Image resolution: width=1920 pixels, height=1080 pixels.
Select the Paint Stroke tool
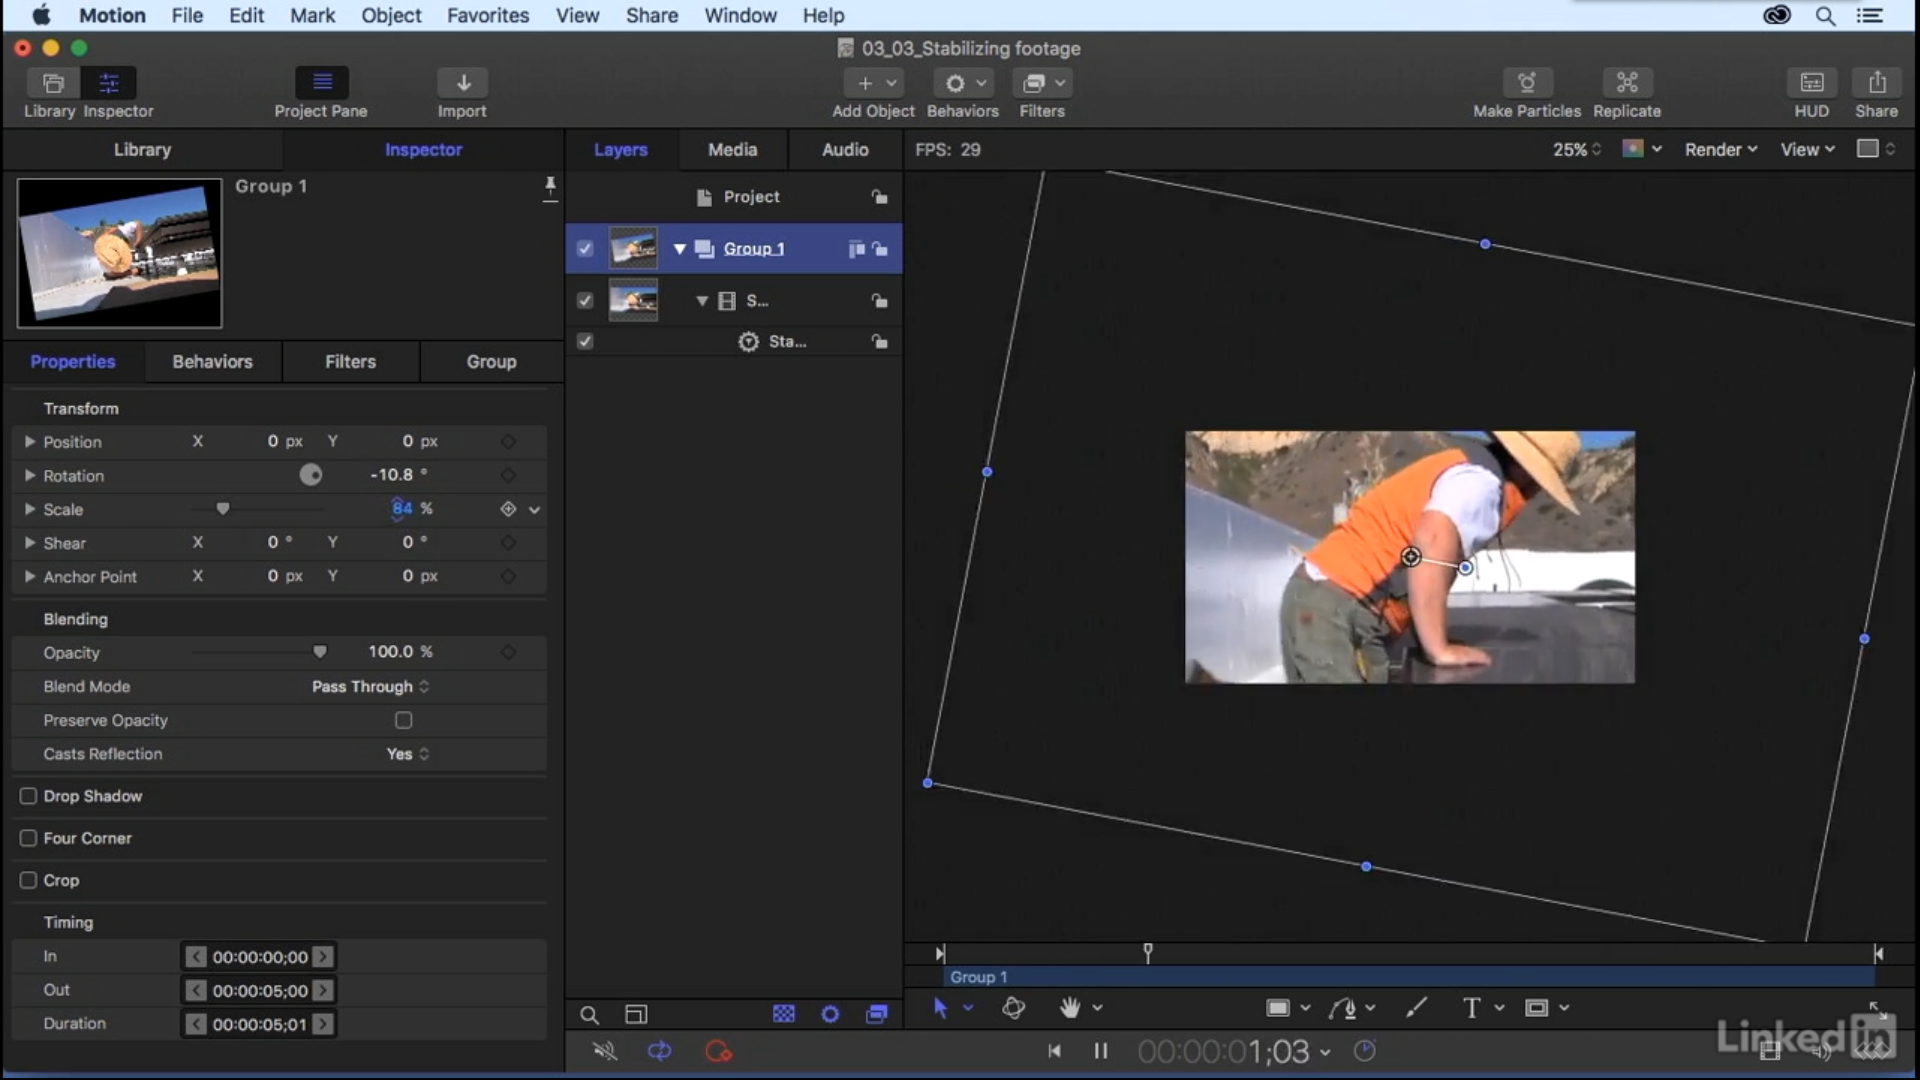coord(1416,1008)
